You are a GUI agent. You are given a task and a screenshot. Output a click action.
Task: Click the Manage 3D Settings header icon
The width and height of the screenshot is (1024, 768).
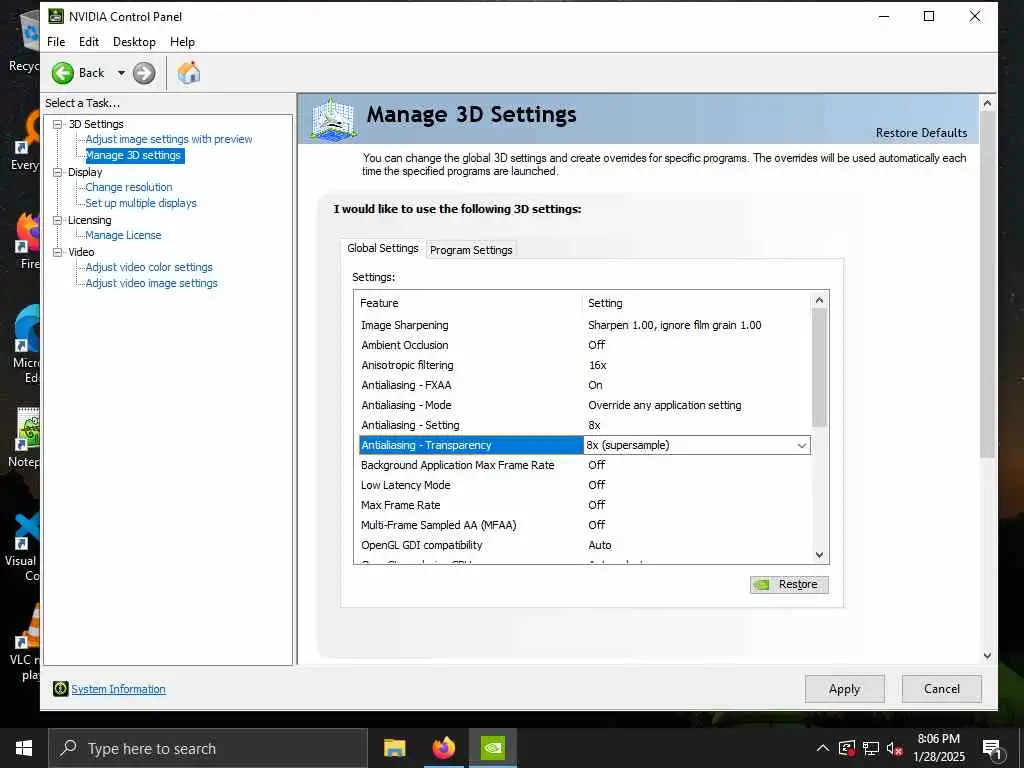[x=333, y=118]
